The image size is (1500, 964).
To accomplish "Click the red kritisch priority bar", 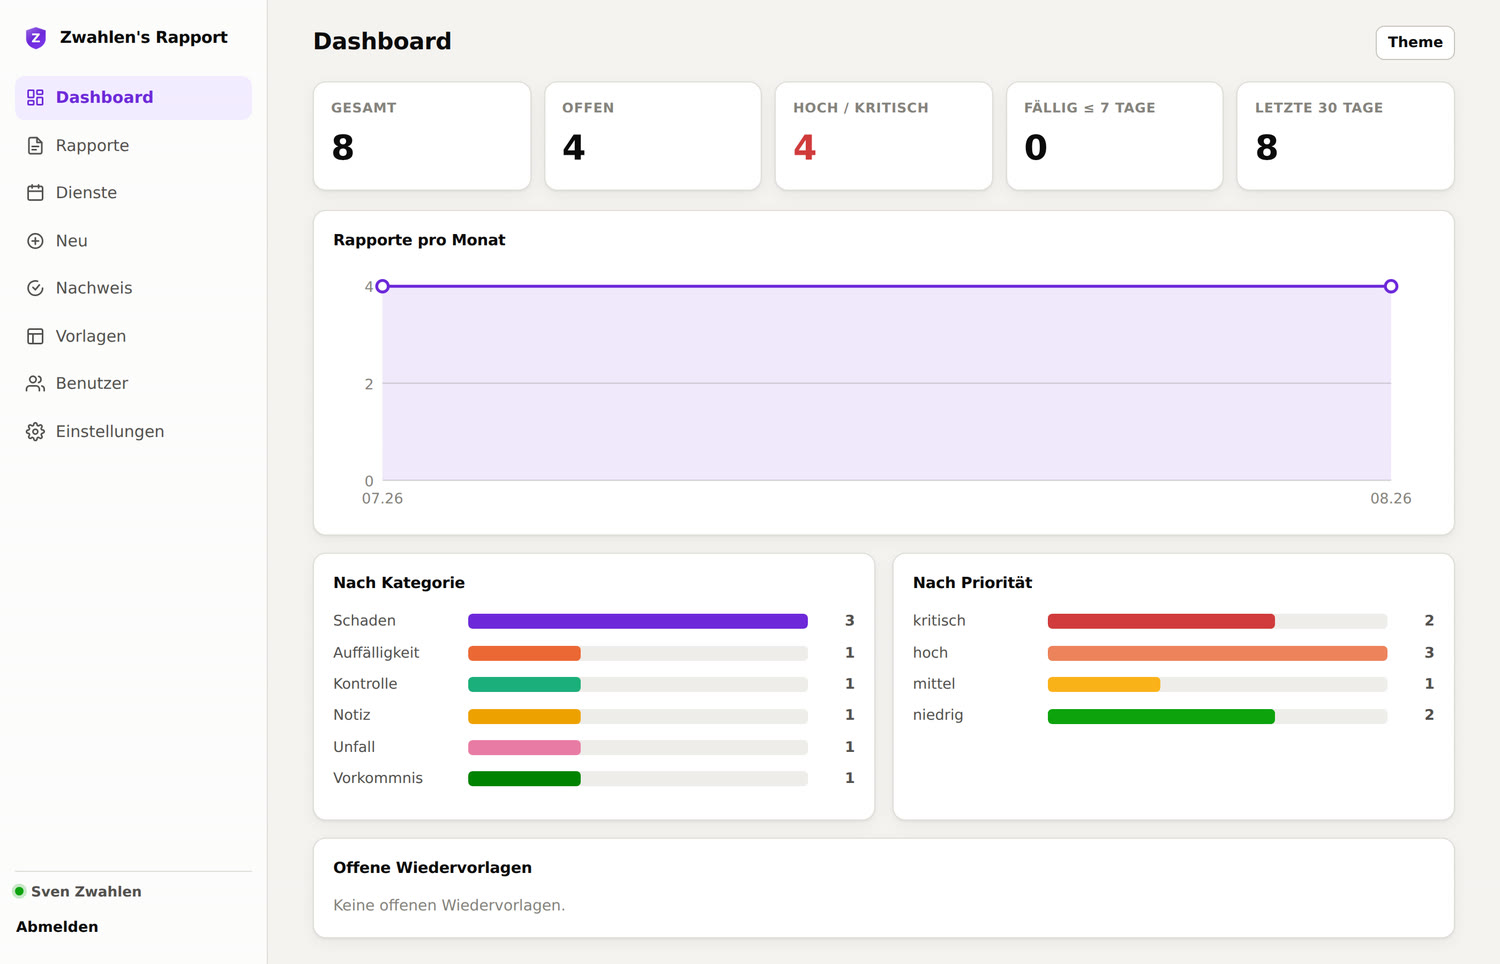I will tap(1161, 621).
